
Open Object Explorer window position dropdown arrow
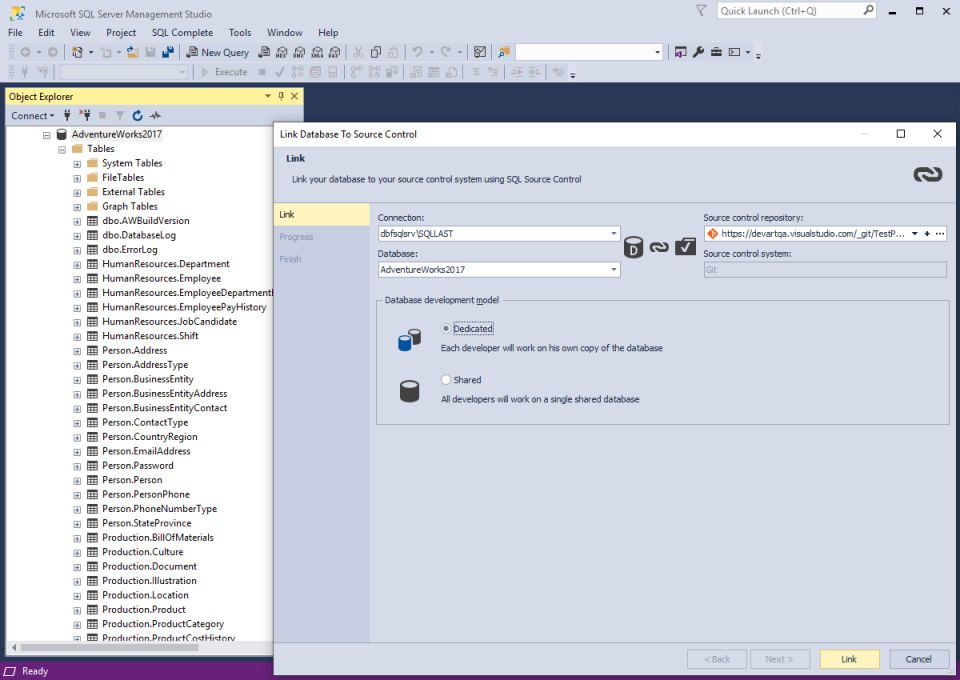pyautogui.click(x=268, y=96)
